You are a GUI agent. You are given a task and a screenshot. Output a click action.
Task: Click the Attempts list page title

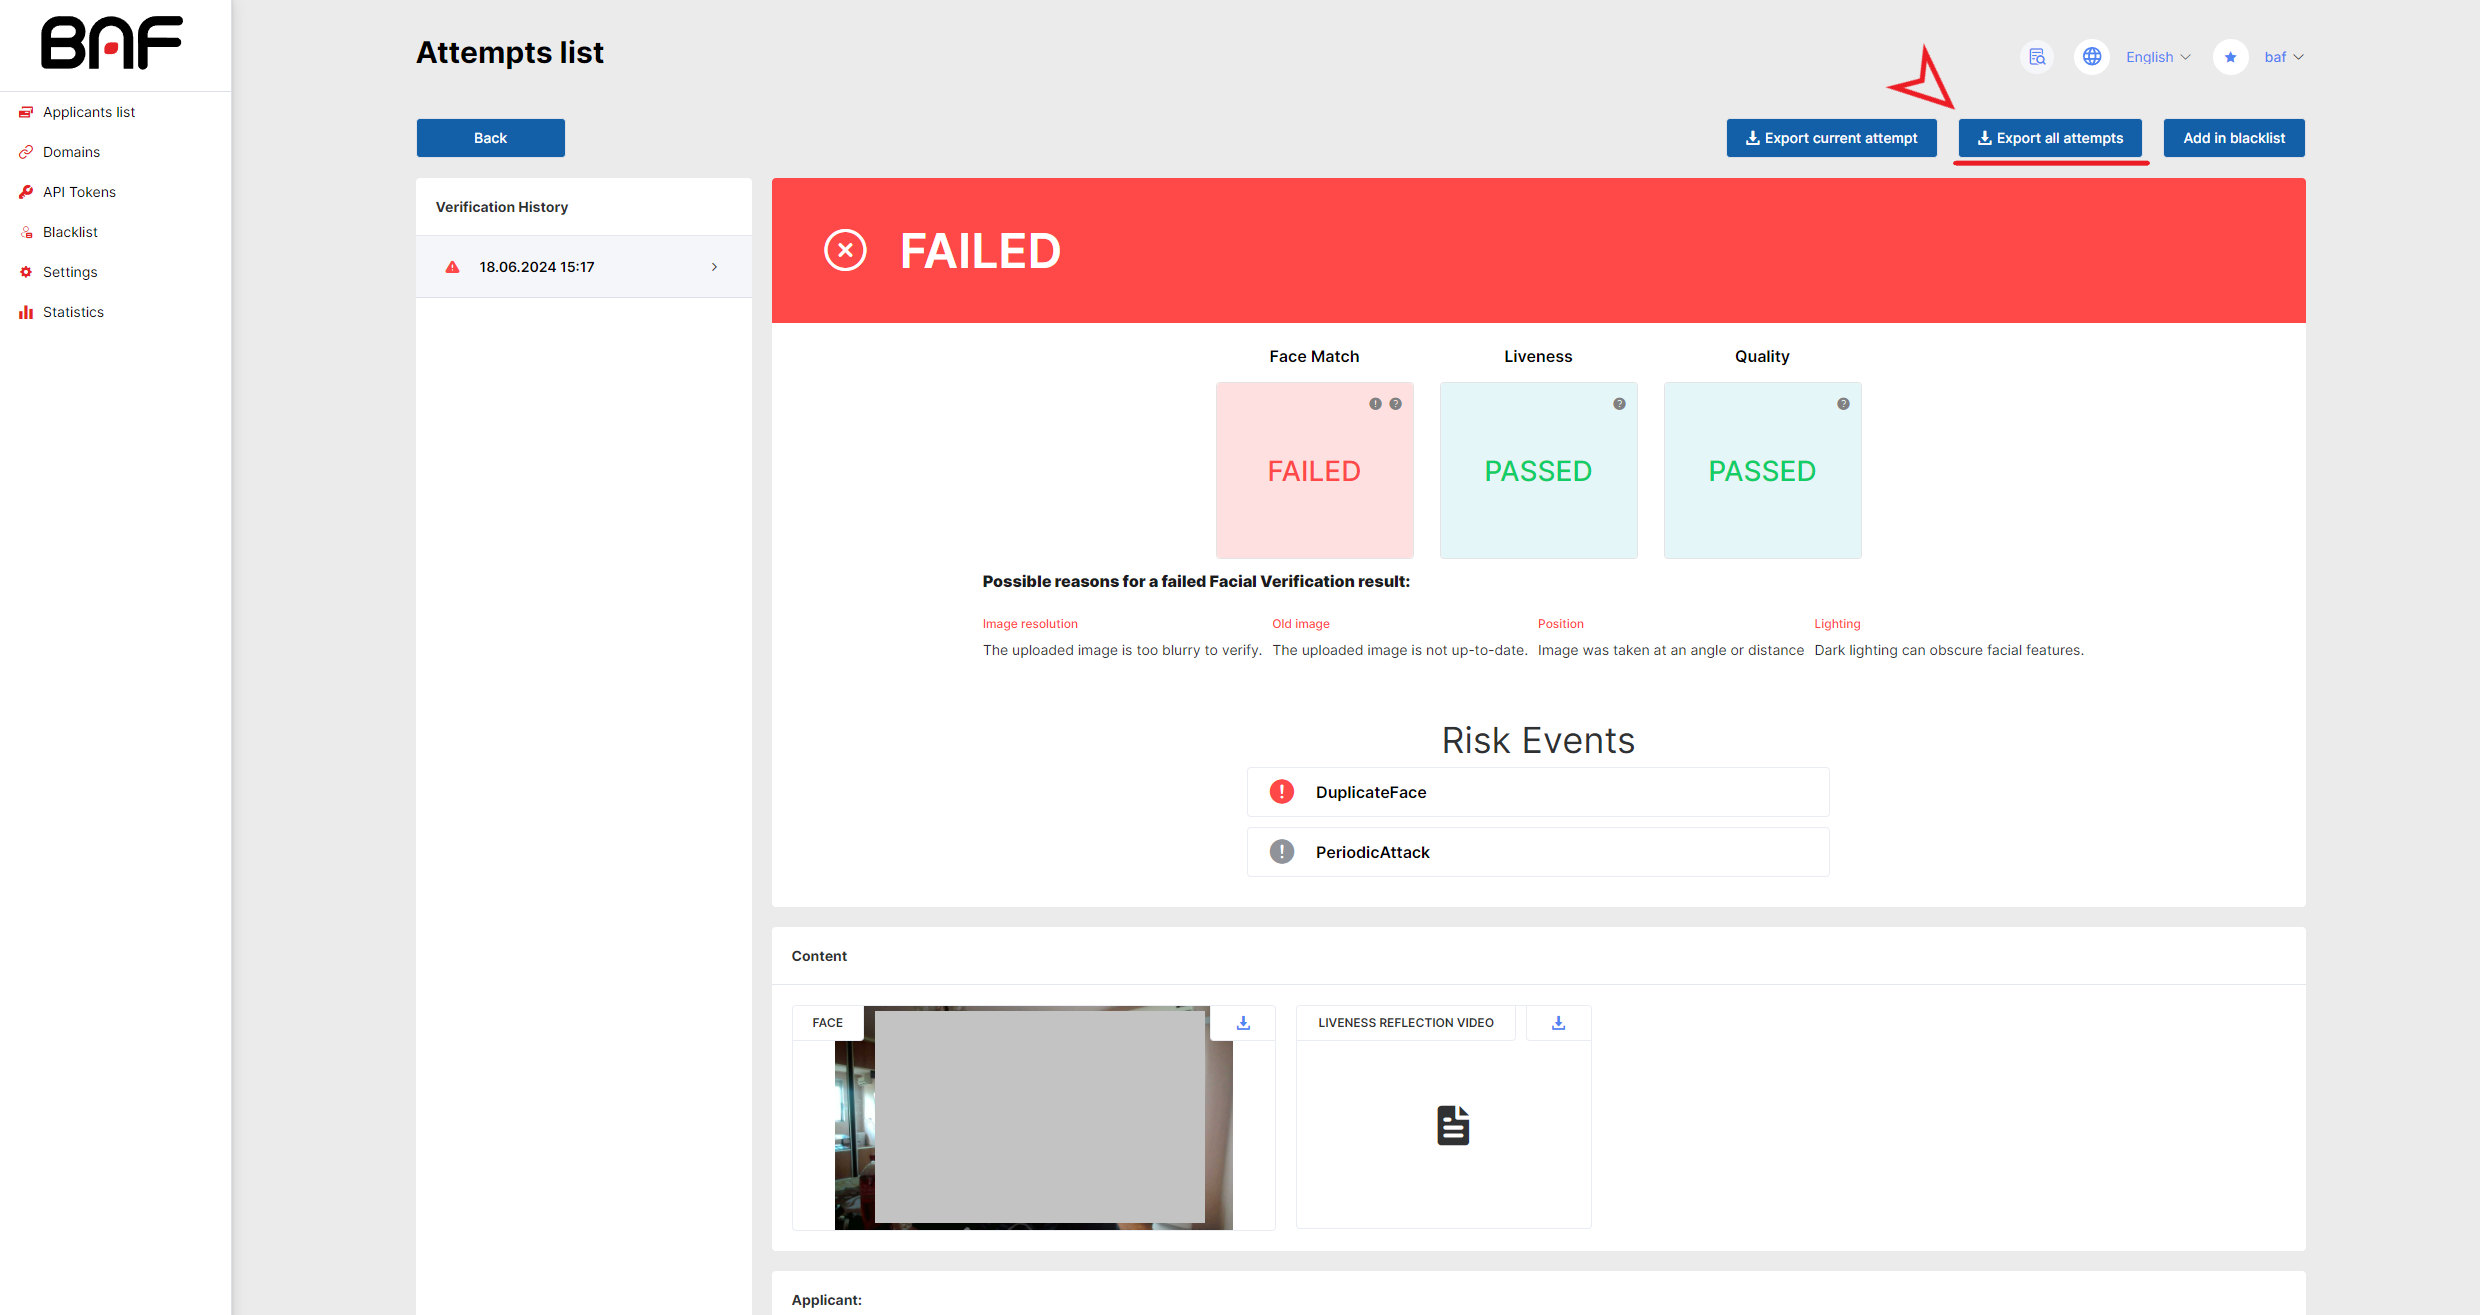[x=509, y=52]
